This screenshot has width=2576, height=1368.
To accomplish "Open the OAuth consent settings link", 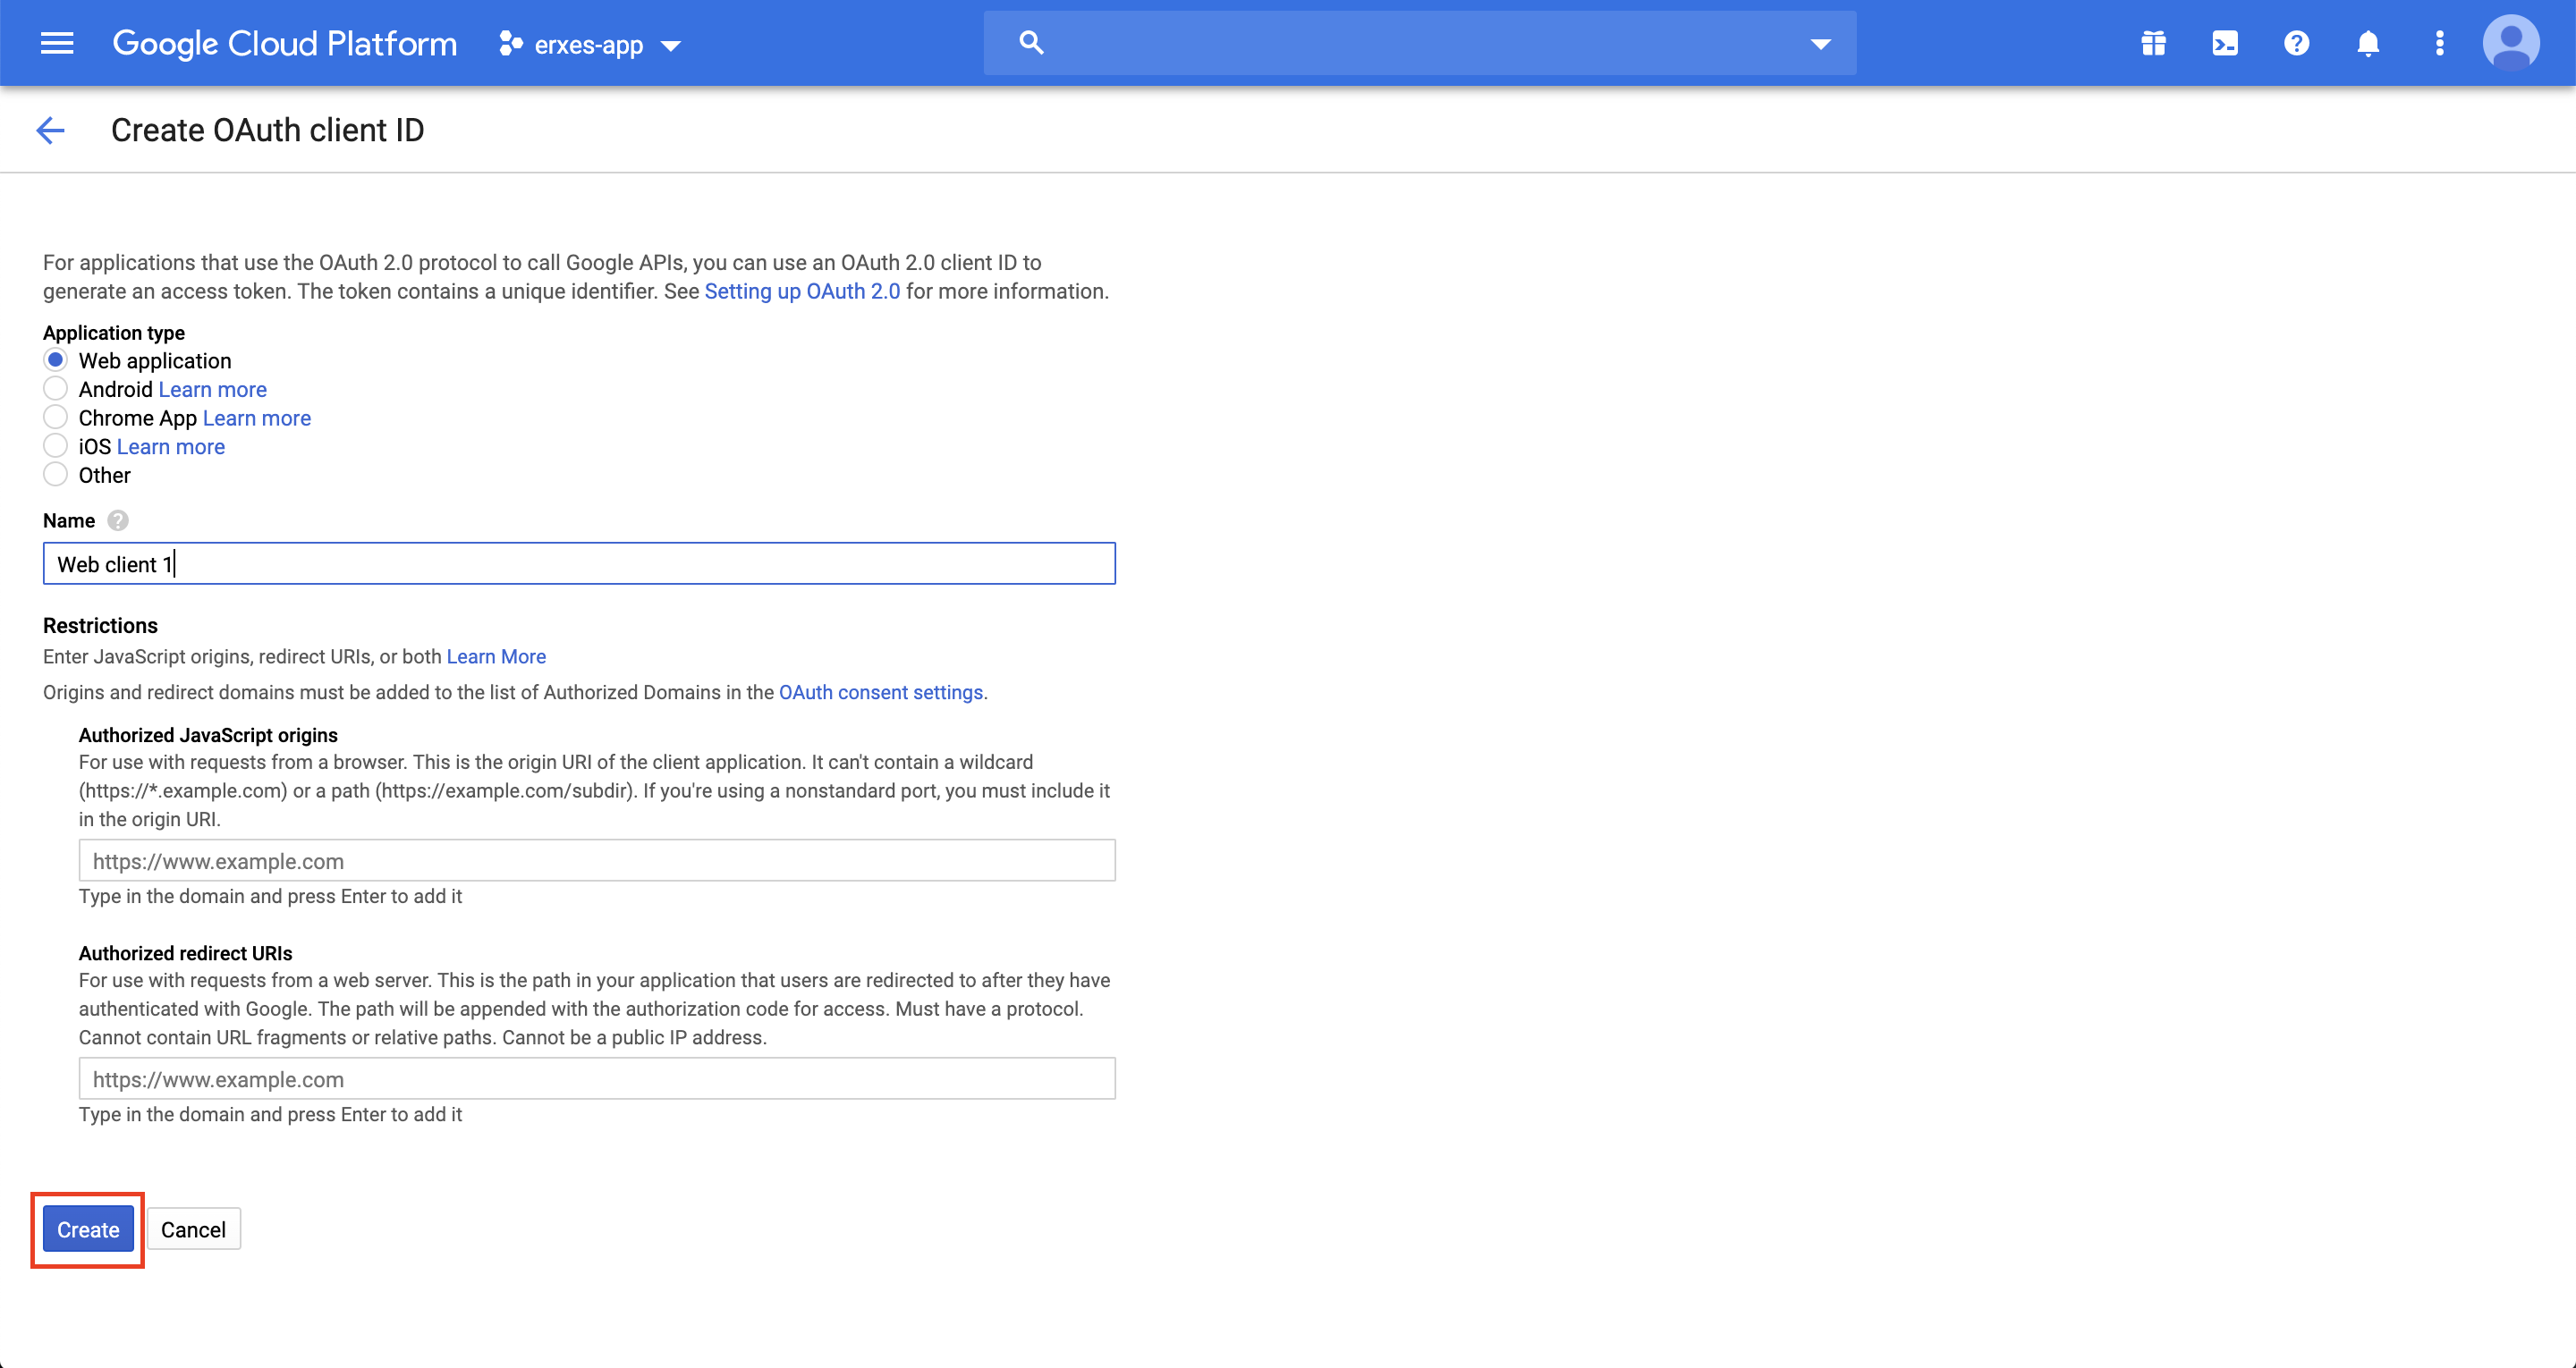I will (x=880, y=692).
